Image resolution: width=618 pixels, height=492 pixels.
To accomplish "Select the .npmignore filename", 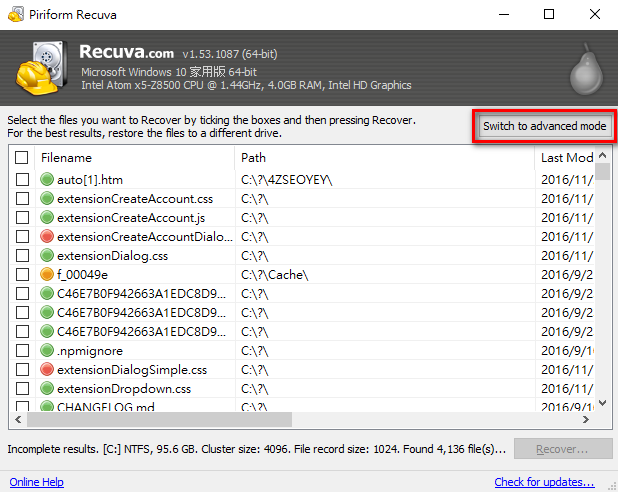I will pyautogui.click(x=90, y=351).
